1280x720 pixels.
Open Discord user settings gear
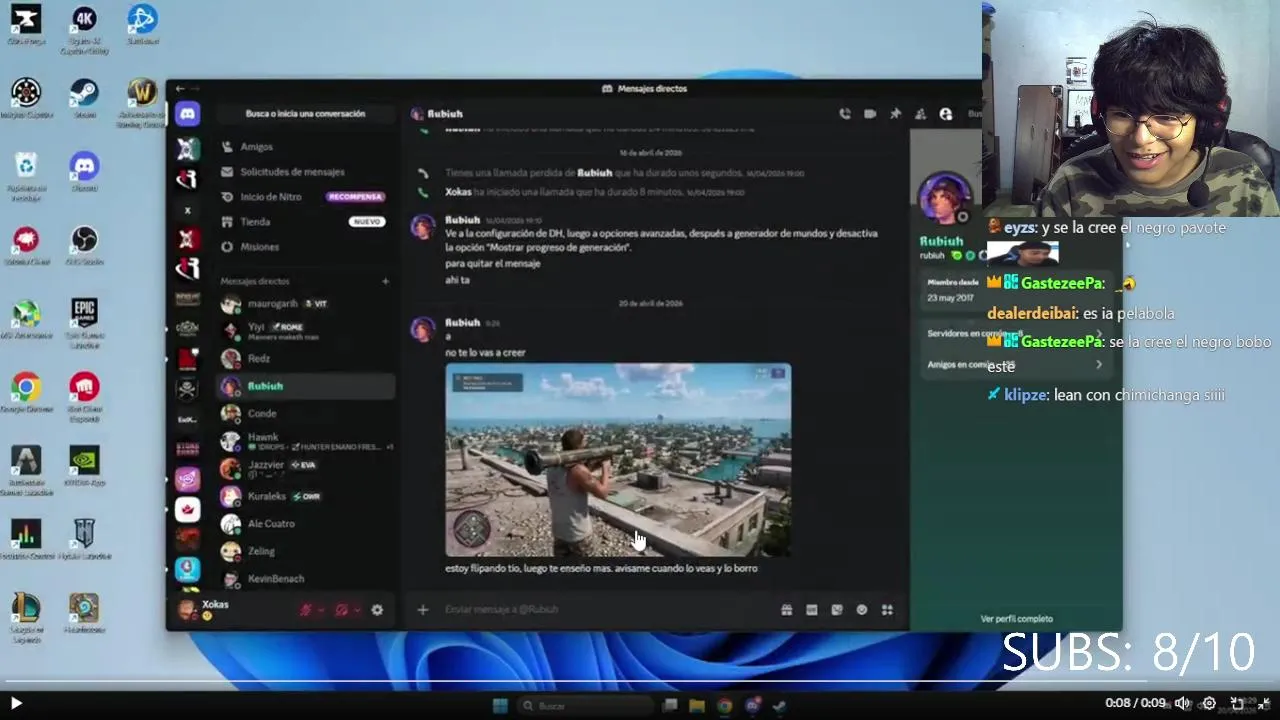377,609
